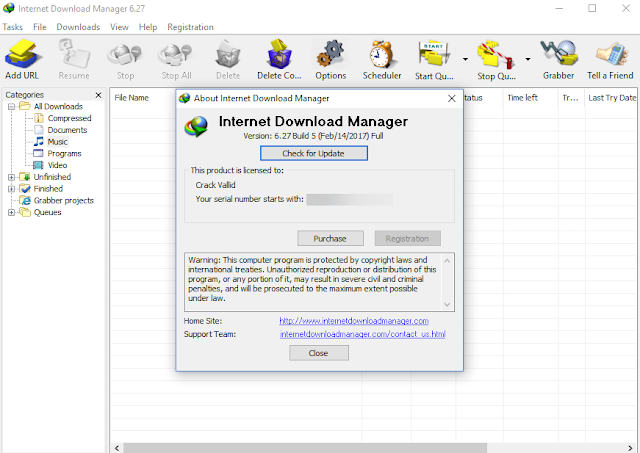Image resolution: width=640 pixels, height=453 pixels.
Task: Click the Registration button in About dialog
Action: coord(407,238)
